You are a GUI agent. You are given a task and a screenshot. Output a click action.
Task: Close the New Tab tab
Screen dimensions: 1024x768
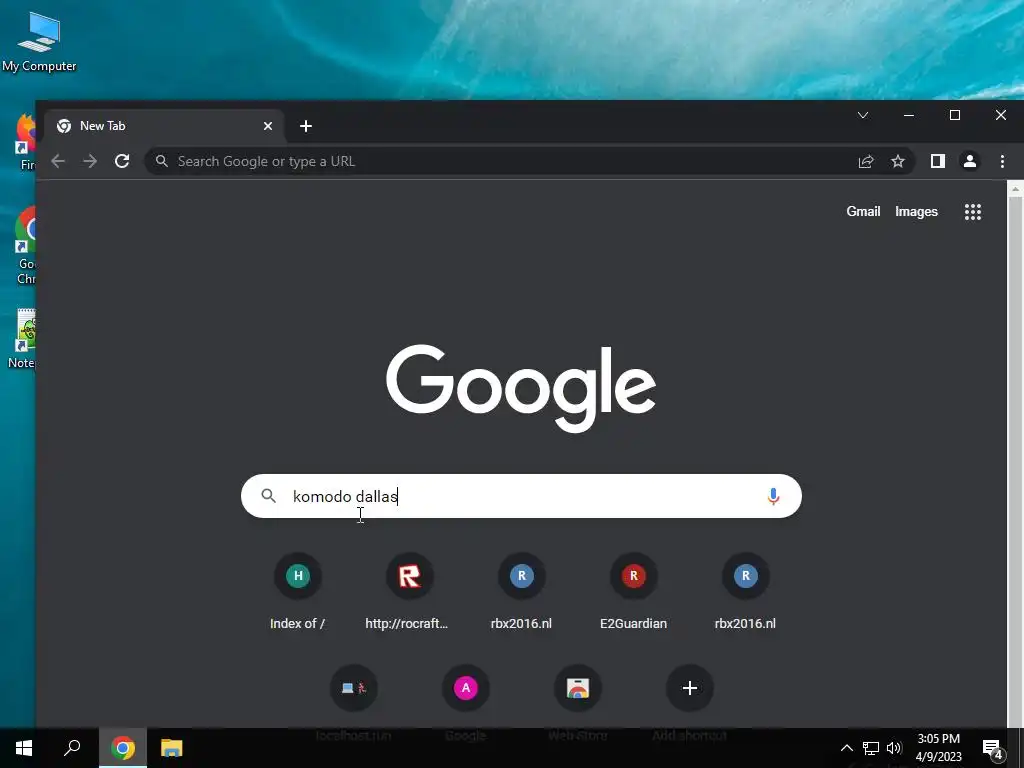(x=268, y=126)
